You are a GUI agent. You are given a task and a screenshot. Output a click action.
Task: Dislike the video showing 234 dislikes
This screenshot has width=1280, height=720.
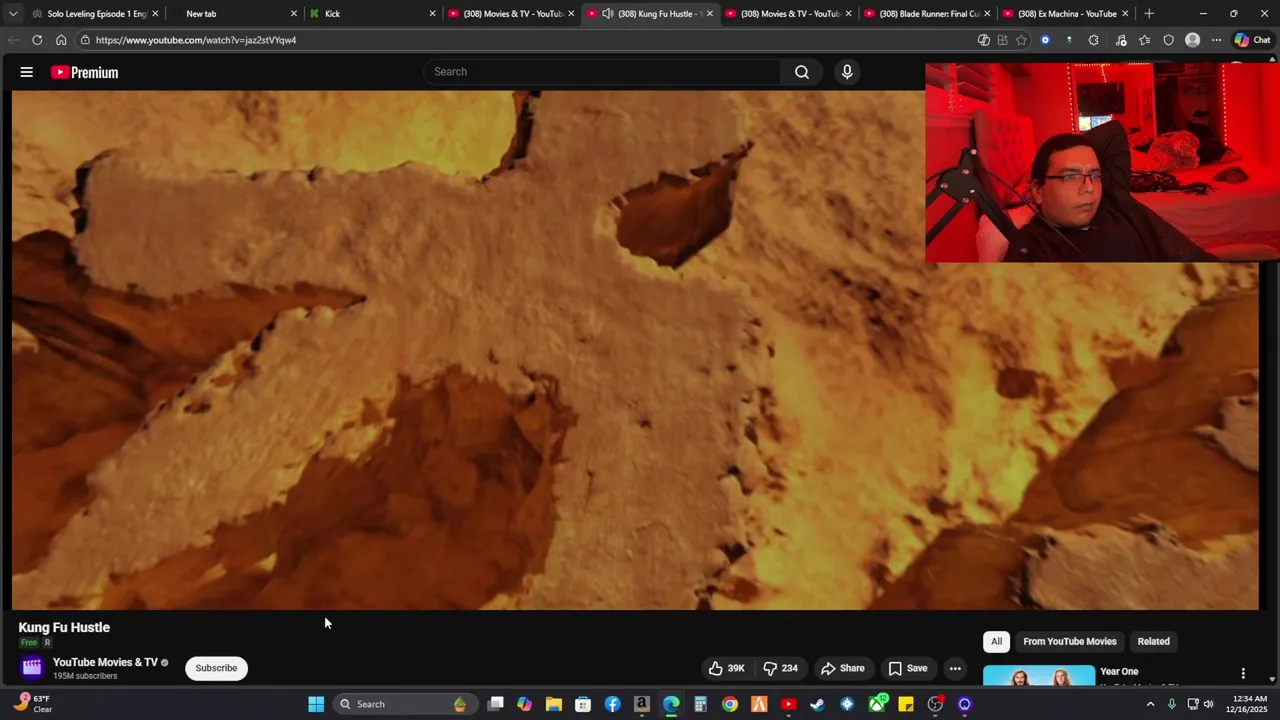tap(781, 668)
